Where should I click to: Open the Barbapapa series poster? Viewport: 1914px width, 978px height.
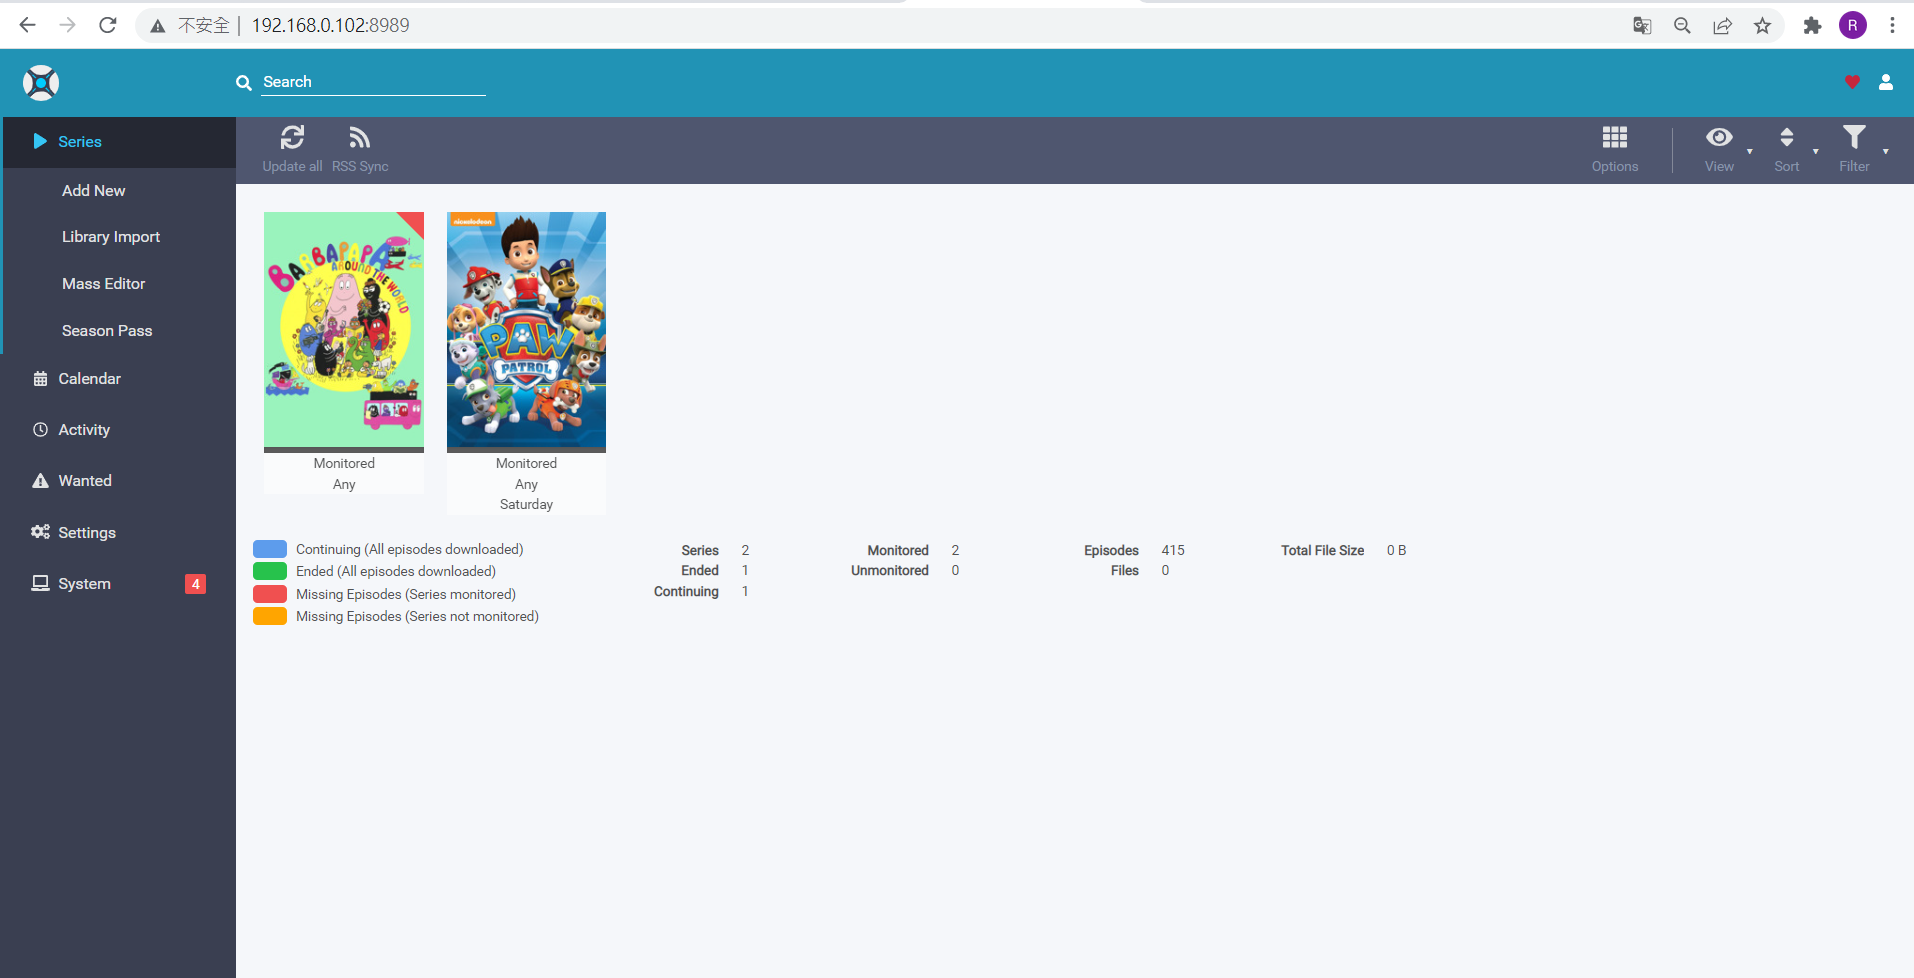tap(344, 330)
